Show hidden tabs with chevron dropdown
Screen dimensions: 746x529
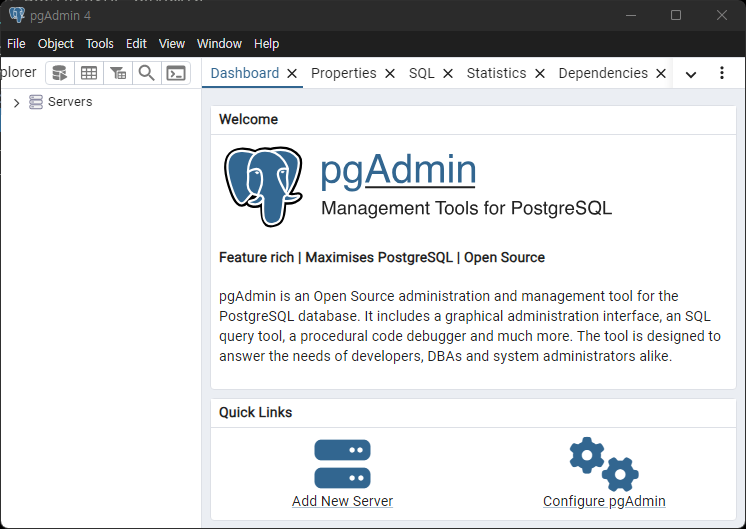coord(691,74)
